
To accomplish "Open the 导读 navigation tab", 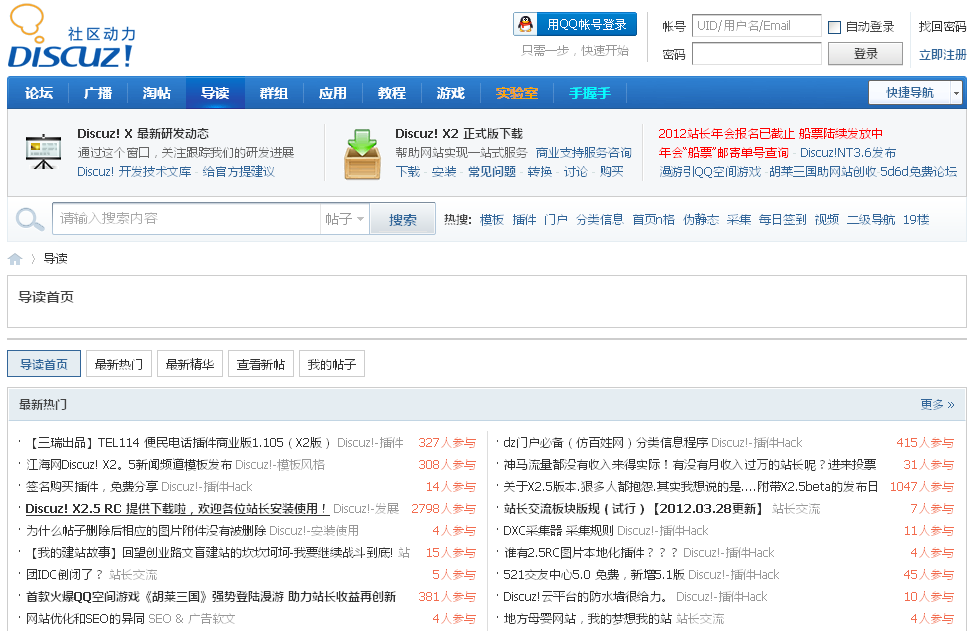I will [x=215, y=93].
